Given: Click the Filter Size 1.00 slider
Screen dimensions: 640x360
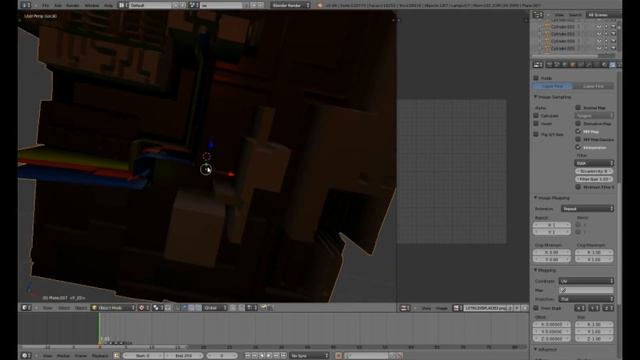Looking at the screenshot, I should pyautogui.click(x=594, y=179).
